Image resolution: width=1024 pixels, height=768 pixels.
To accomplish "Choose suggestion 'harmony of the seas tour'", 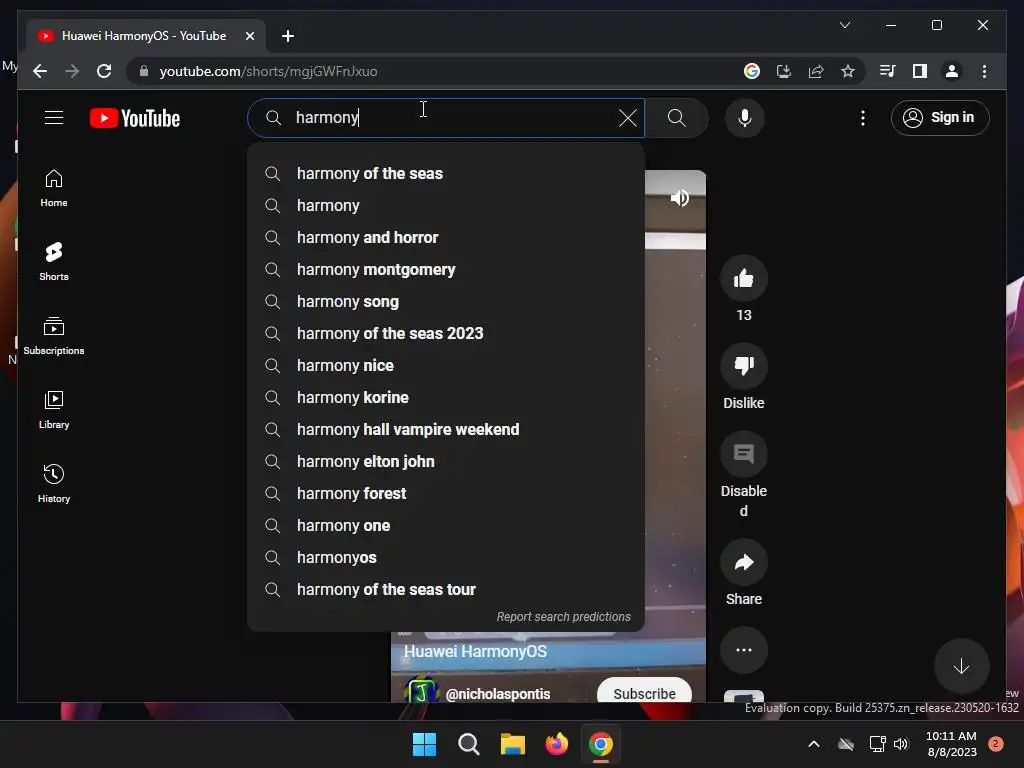I will pyautogui.click(x=446, y=589).
